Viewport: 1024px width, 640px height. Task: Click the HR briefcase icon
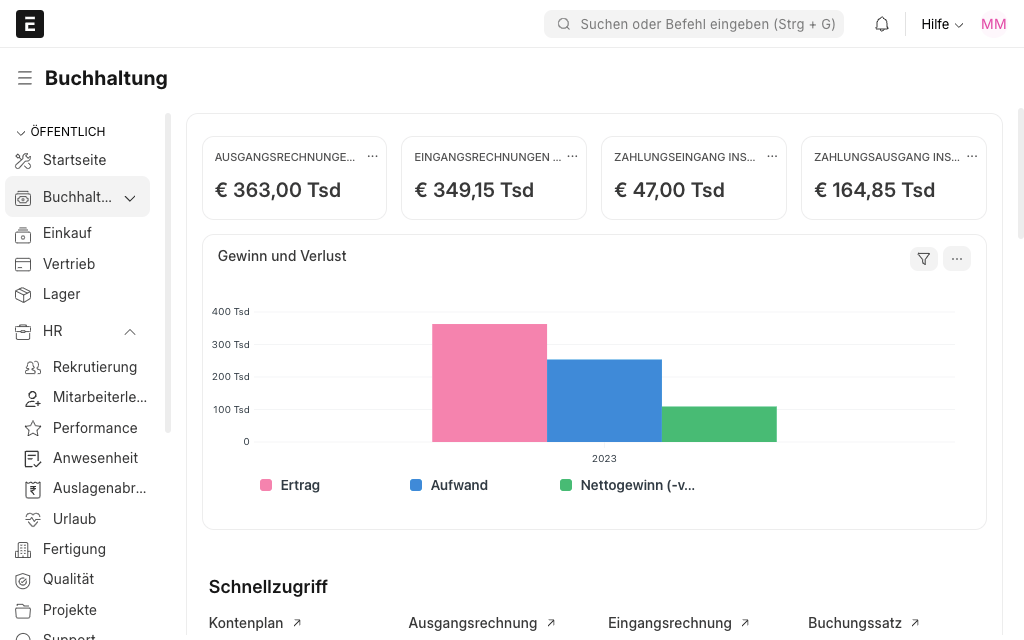[23, 332]
